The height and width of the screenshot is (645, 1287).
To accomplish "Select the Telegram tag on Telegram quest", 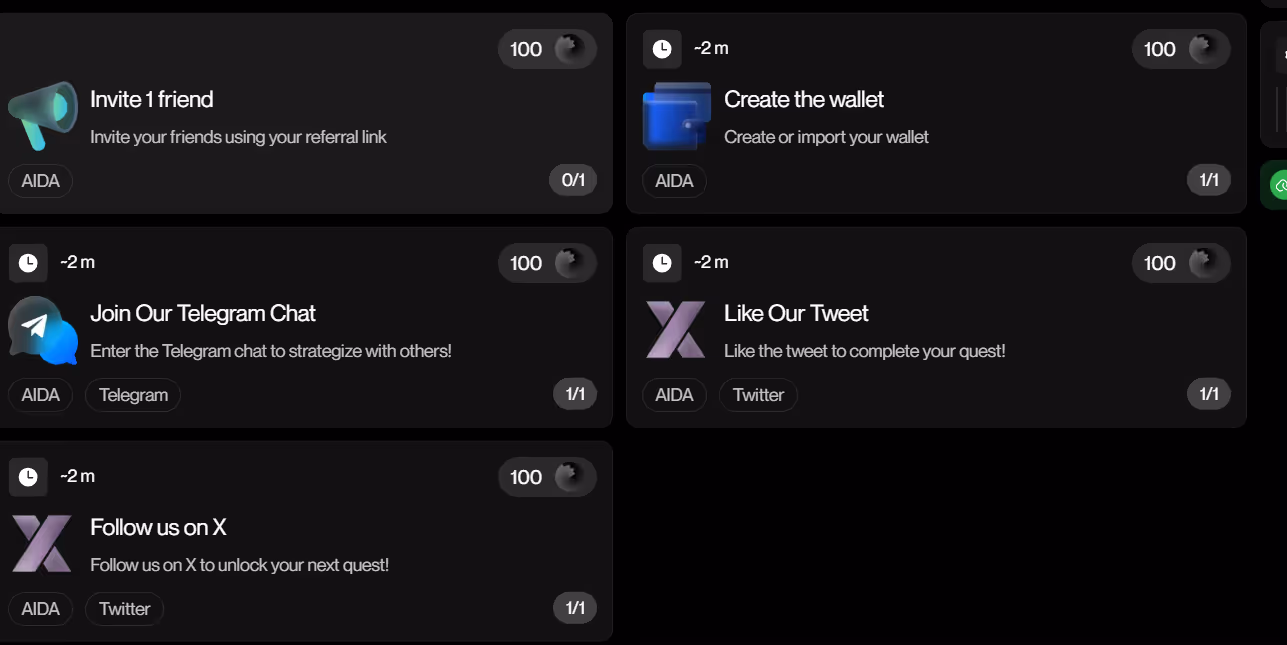I will coord(133,395).
